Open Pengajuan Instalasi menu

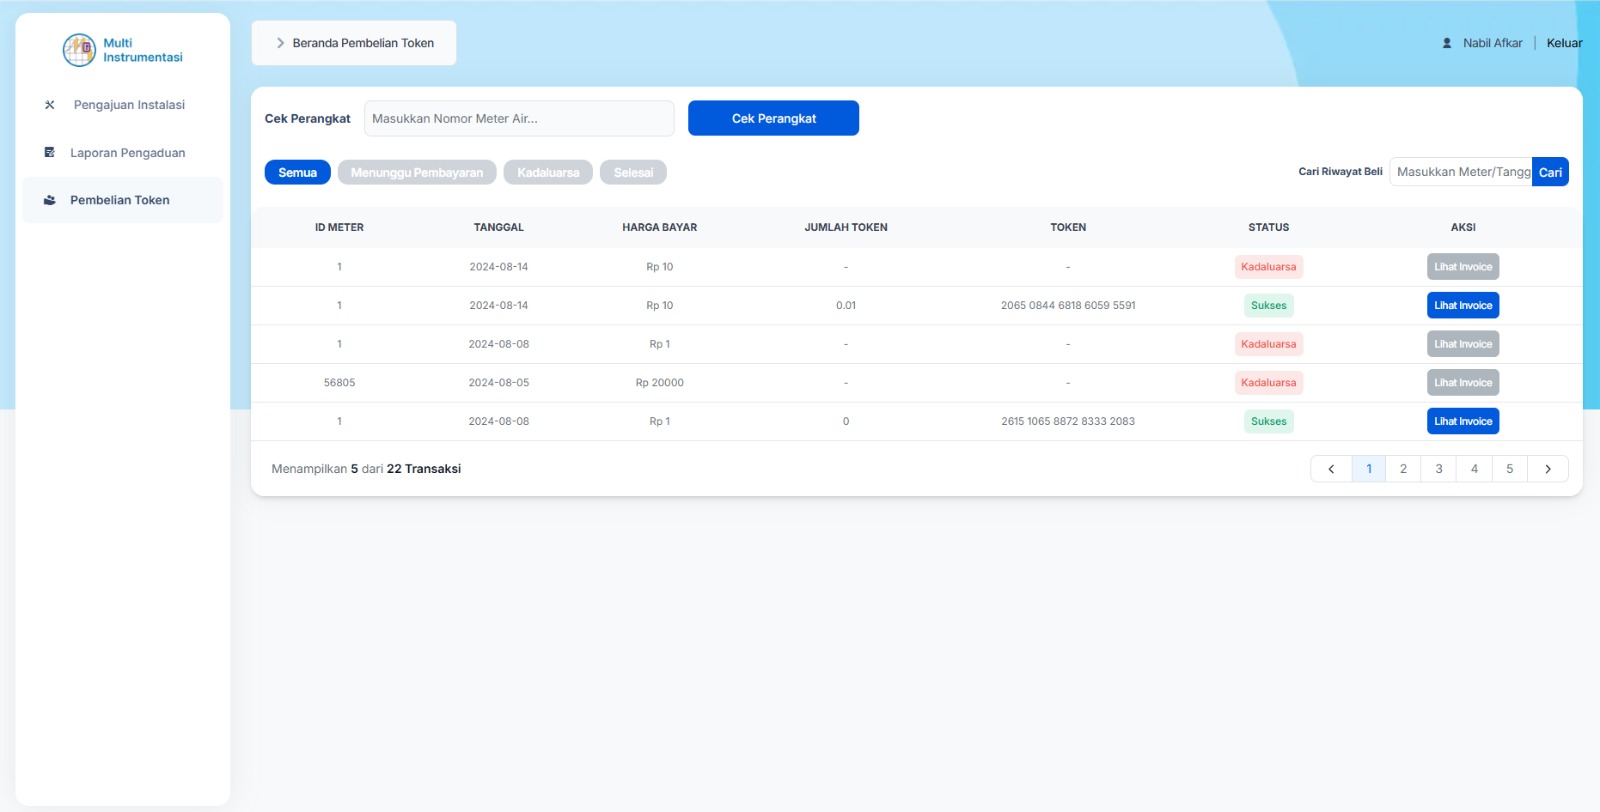129,105
